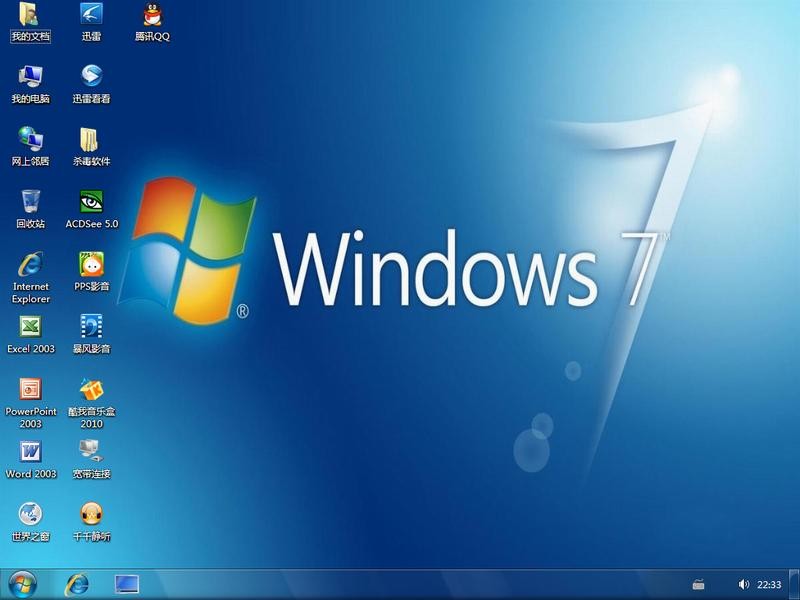Select the PowerPoint 2003 shortcut
Viewport: 800px width, 600px height.
pyautogui.click(x=31, y=403)
